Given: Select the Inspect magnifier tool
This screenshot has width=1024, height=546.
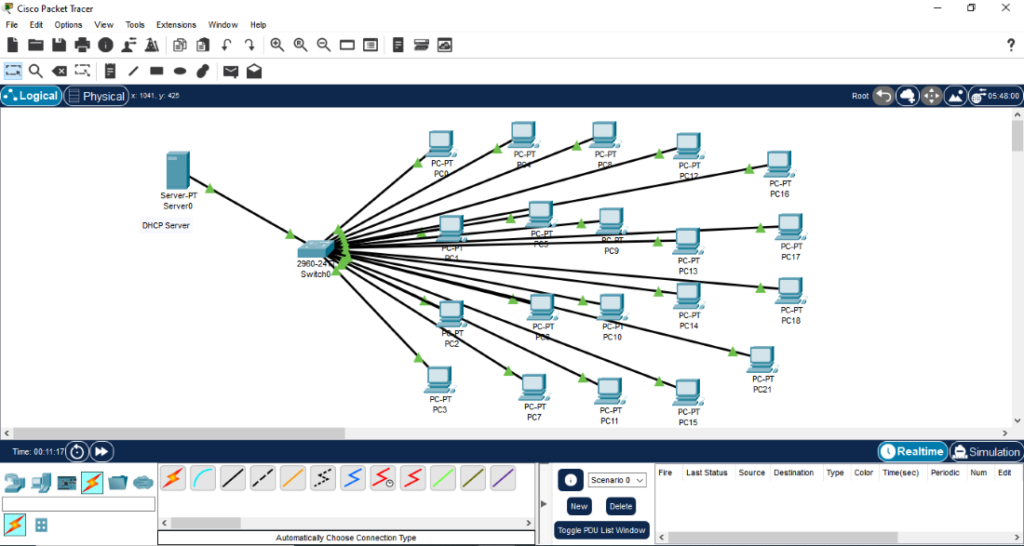Looking at the screenshot, I should [x=36, y=71].
